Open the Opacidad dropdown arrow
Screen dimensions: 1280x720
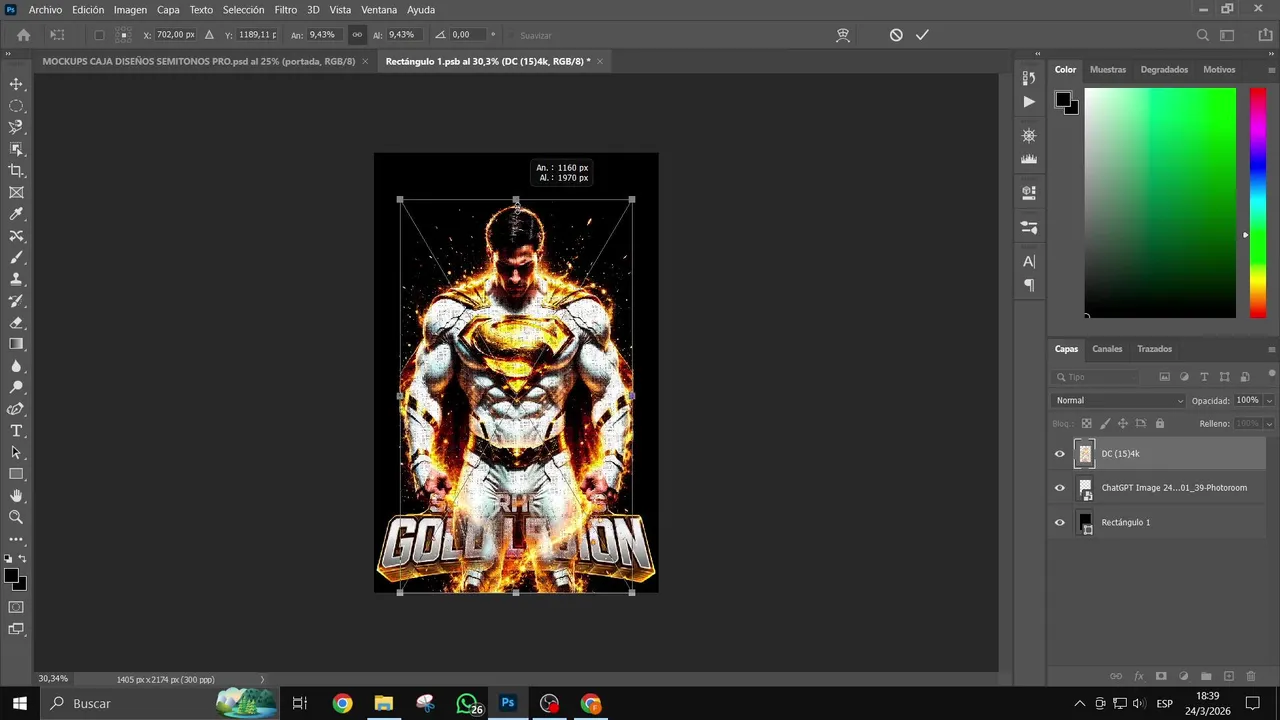[1269, 400]
